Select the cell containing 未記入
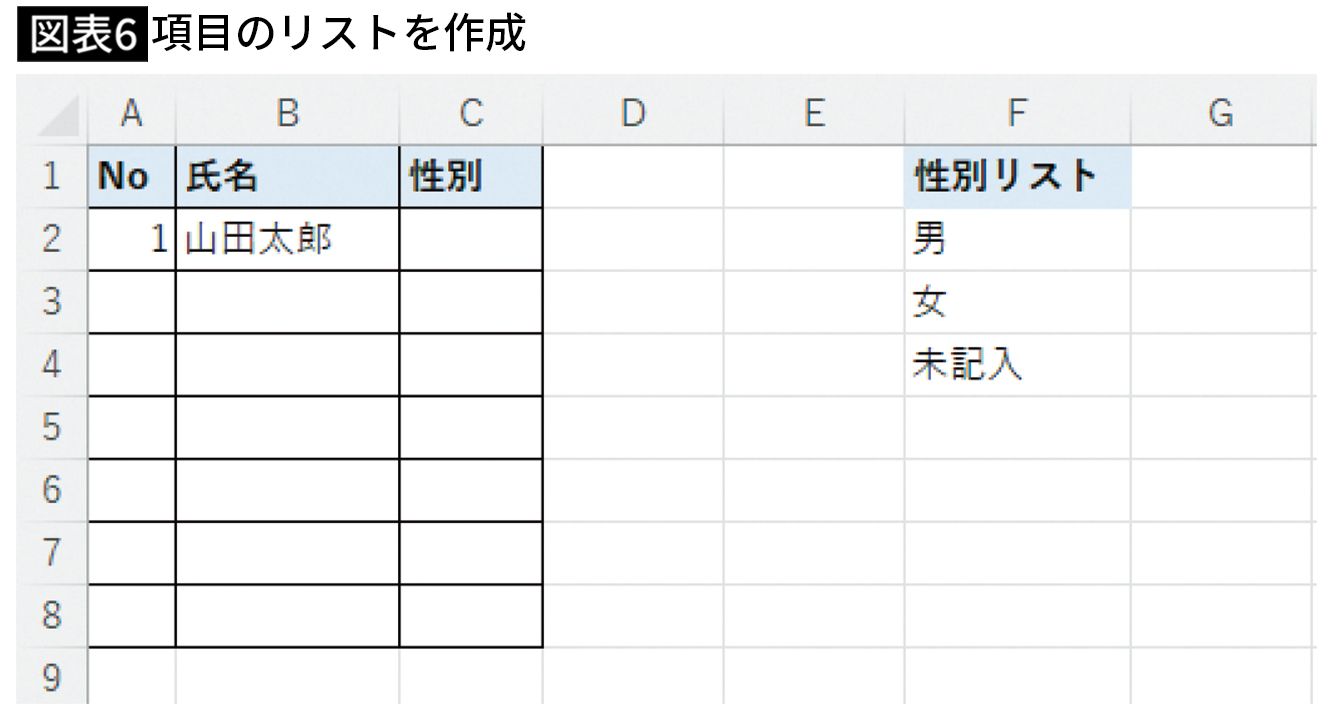The height and width of the screenshot is (720, 1340). point(1017,365)
